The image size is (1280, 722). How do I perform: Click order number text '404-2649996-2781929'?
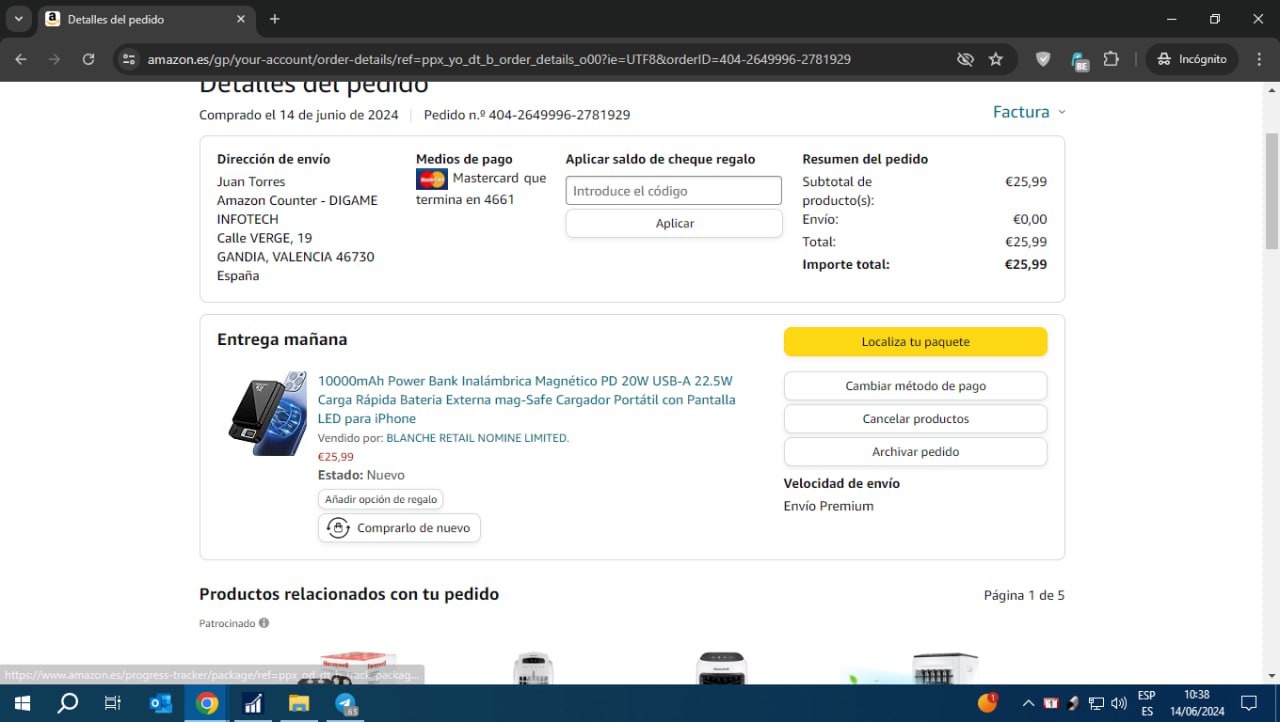[x=559, y=115]
